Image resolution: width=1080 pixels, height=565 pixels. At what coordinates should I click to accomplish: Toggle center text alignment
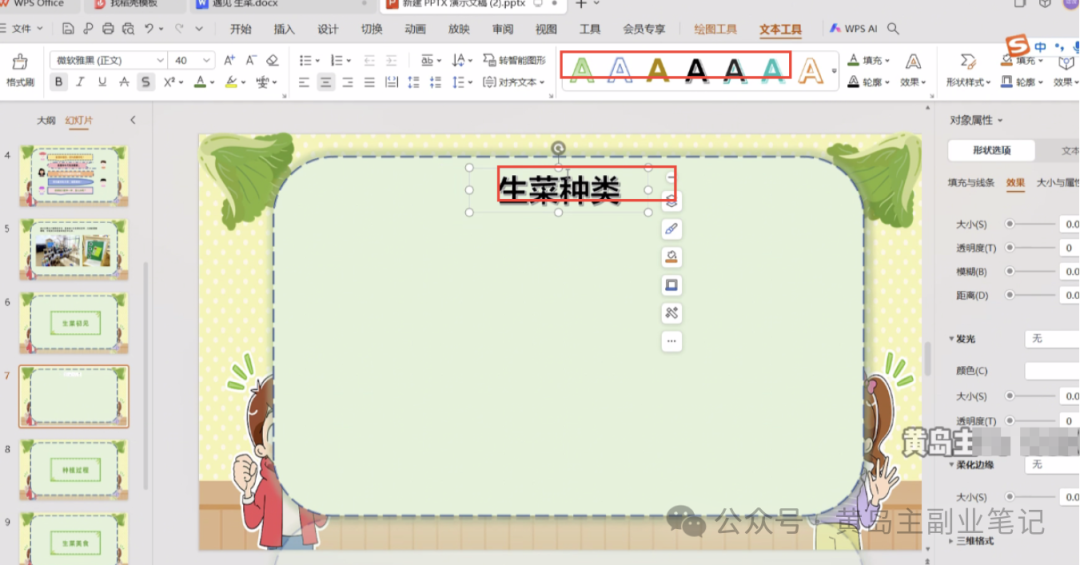[326, 82]
